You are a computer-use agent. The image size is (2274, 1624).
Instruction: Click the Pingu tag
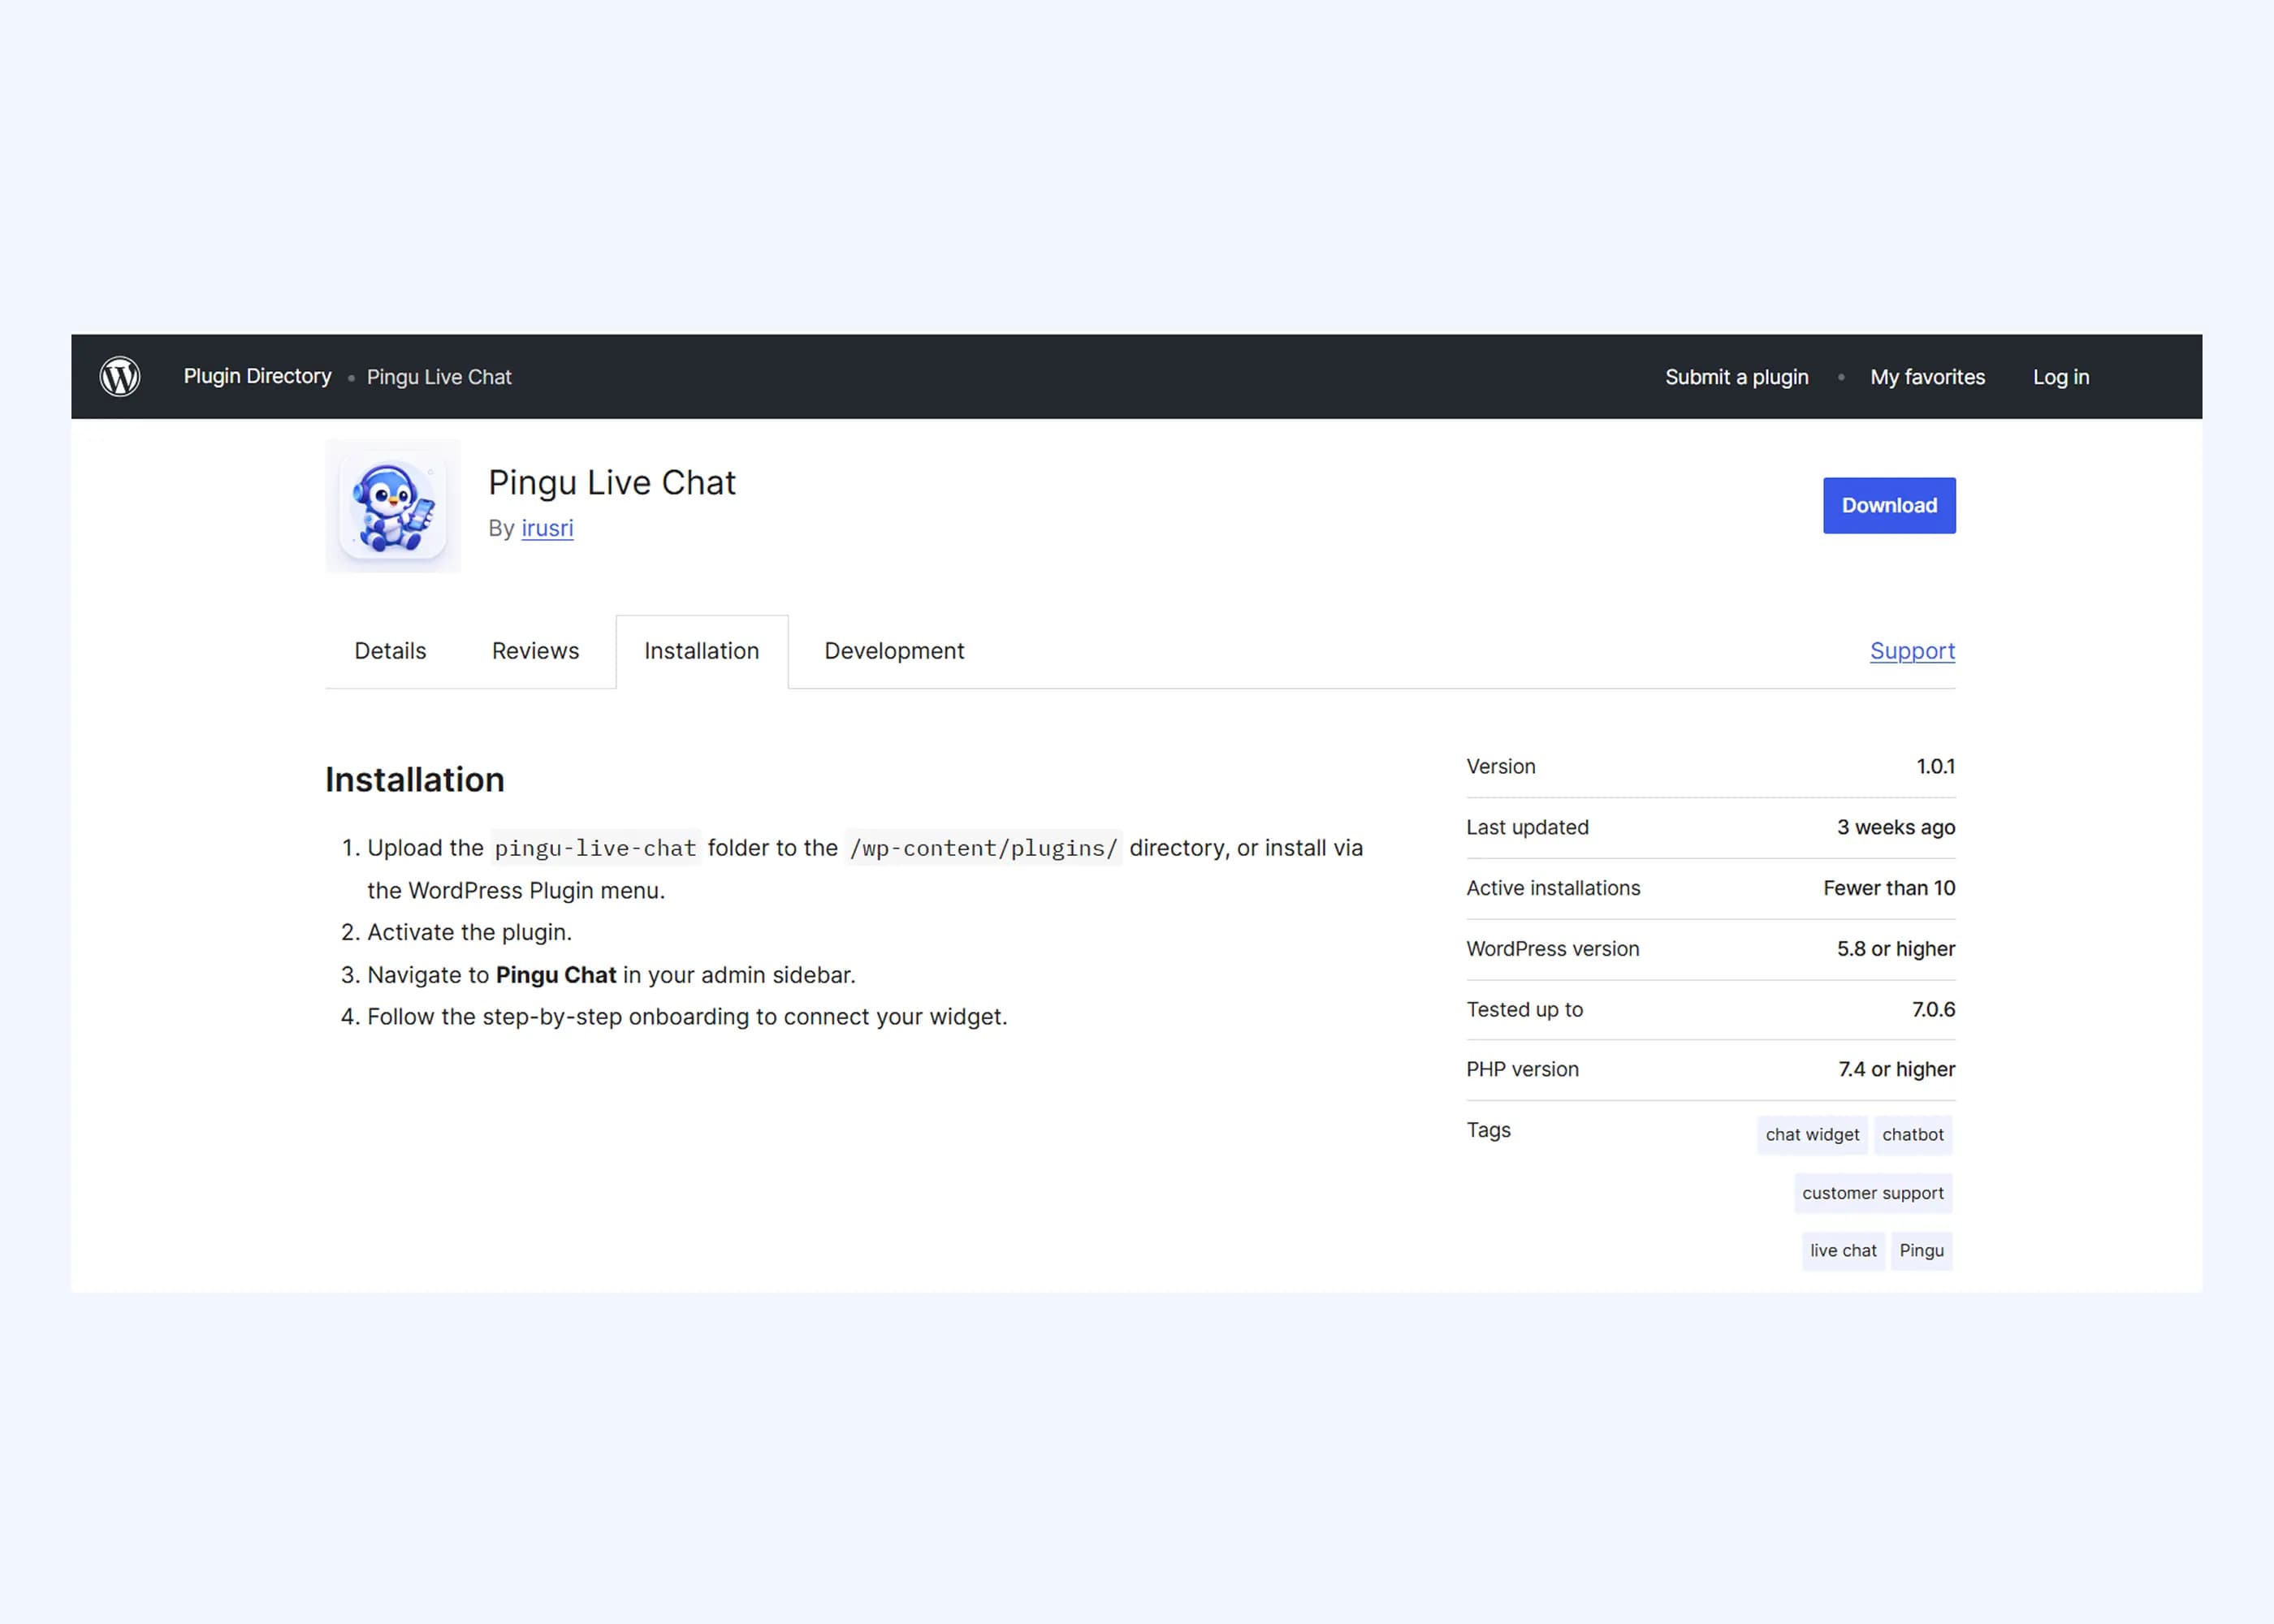1922,1251
